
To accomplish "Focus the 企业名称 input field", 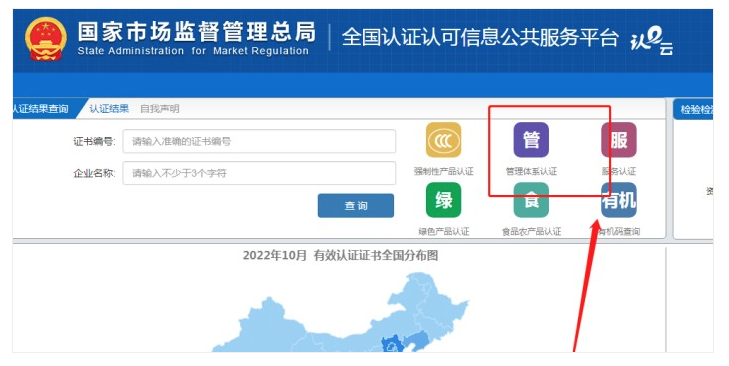I will 259,173.
